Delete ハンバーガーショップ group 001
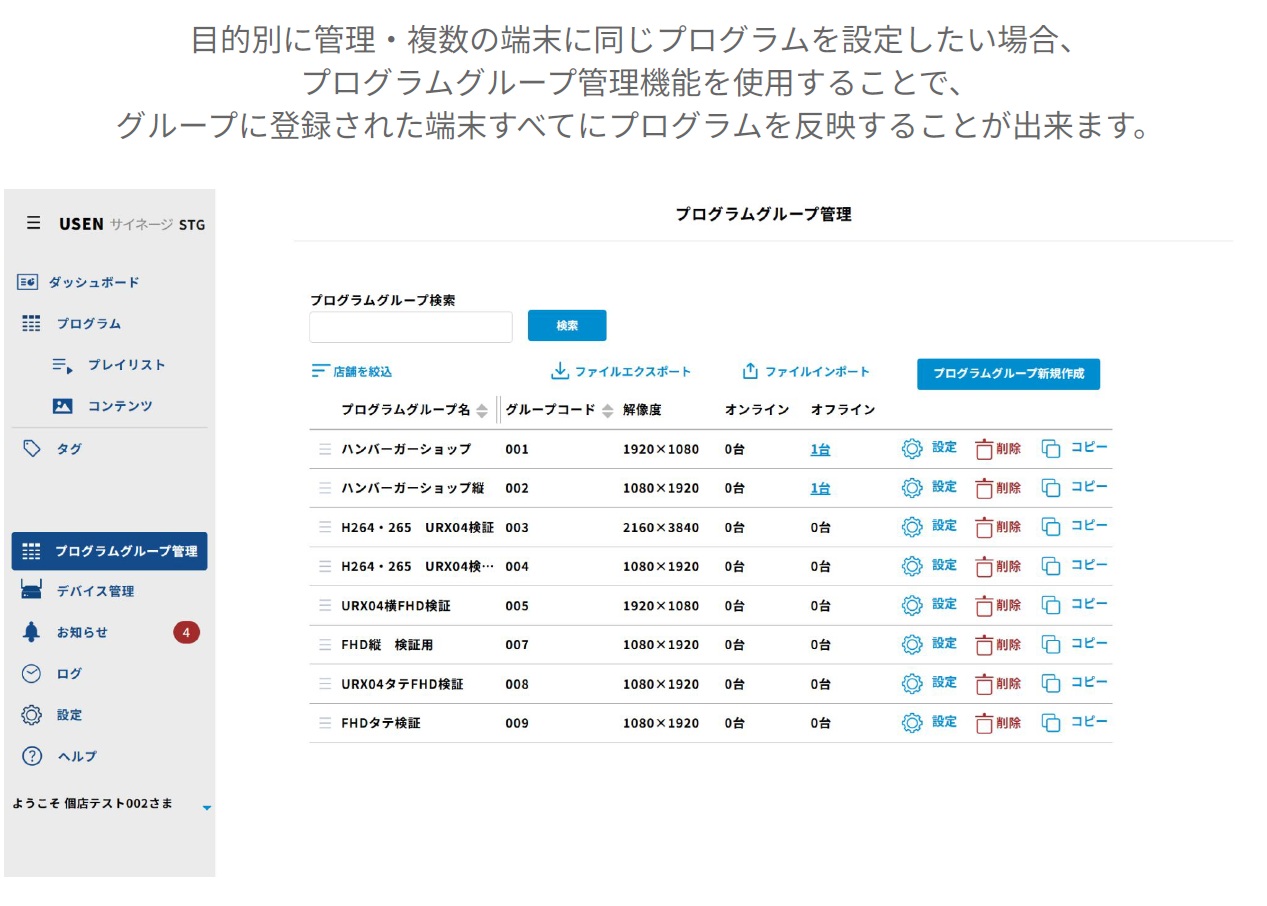This screenshot has width=1267, height=906. [998, 449]
